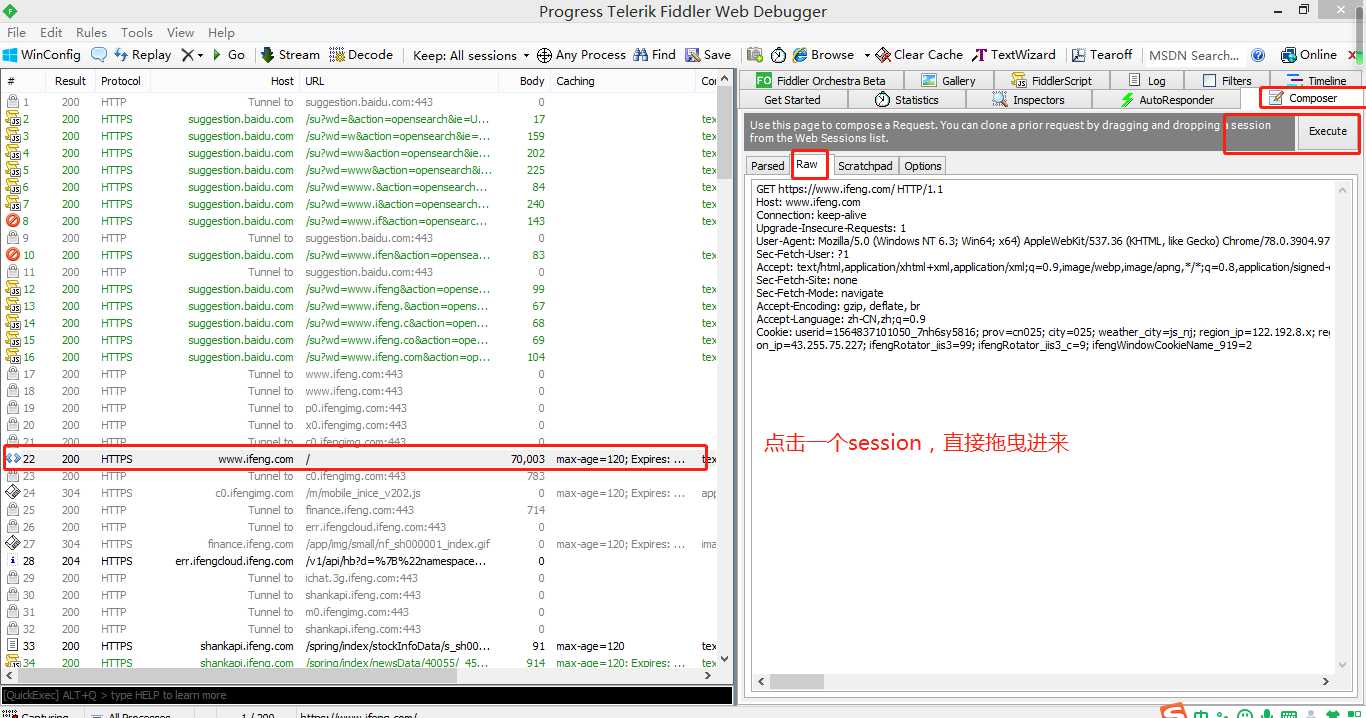
Task: Click the Execute button
Action: 1328,131
